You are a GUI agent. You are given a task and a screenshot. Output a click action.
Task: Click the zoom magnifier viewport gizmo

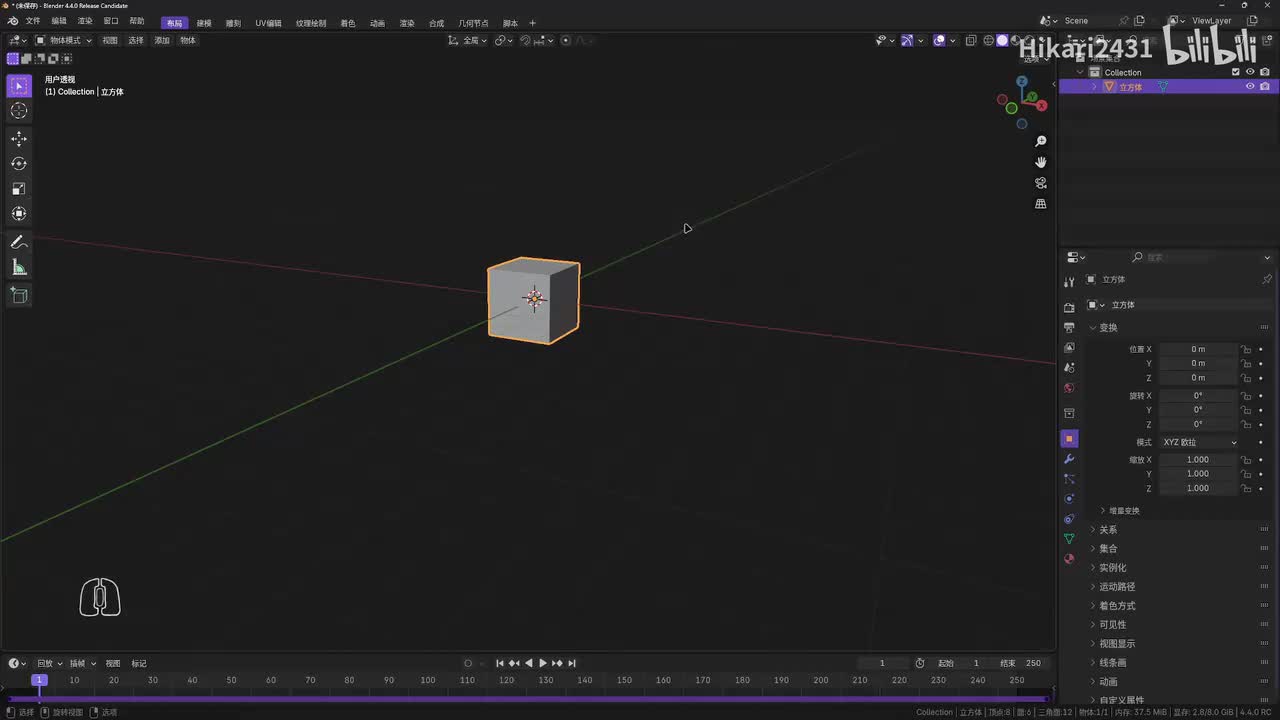coord(1040,141)
